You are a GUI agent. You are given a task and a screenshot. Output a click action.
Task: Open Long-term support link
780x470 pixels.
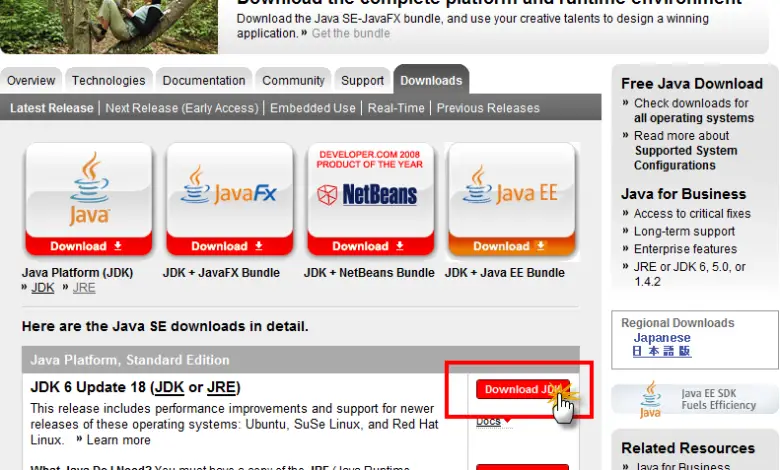point(684,231)
